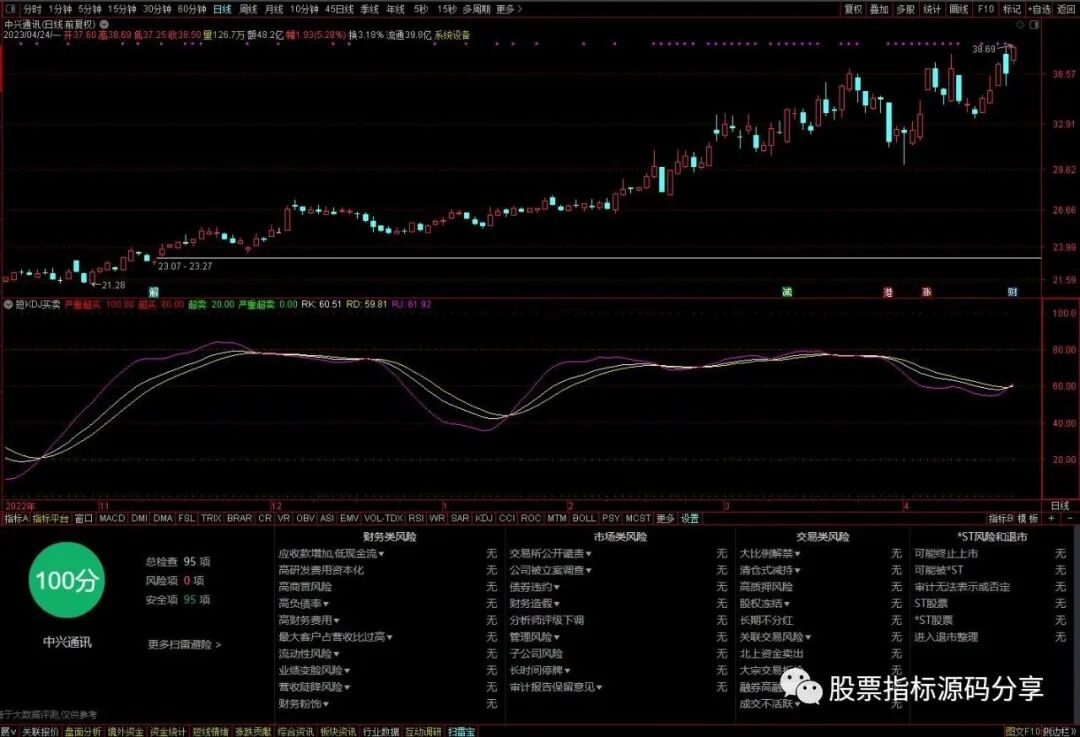Screen dimensions: 1080x737
Task: Select the SAR indicator
Action: [460, 518]
